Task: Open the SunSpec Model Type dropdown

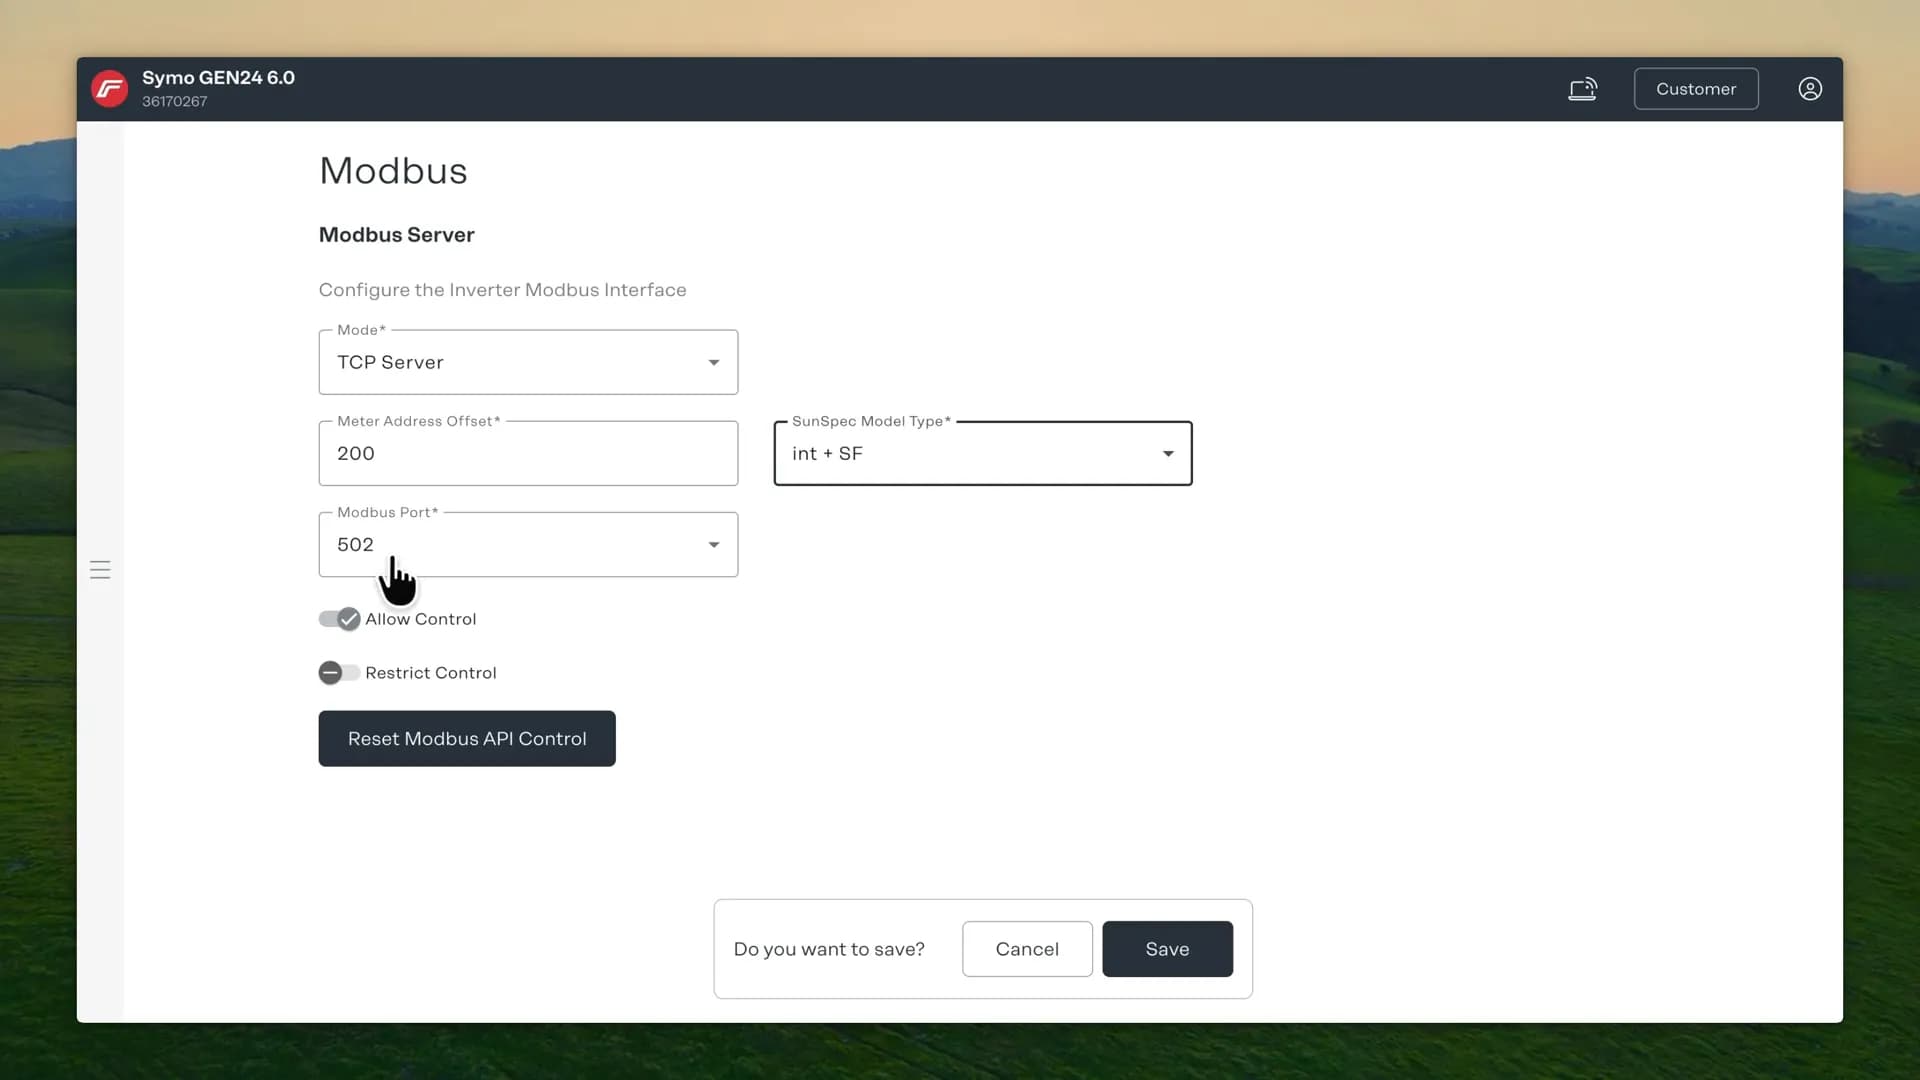Action: [x=983, y=453]
